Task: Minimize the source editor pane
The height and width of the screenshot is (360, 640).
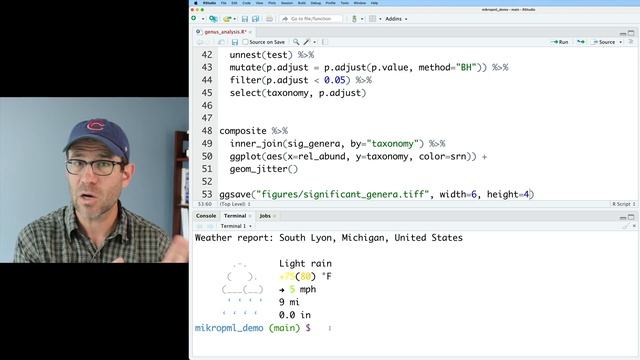Action: click(623, 33)
